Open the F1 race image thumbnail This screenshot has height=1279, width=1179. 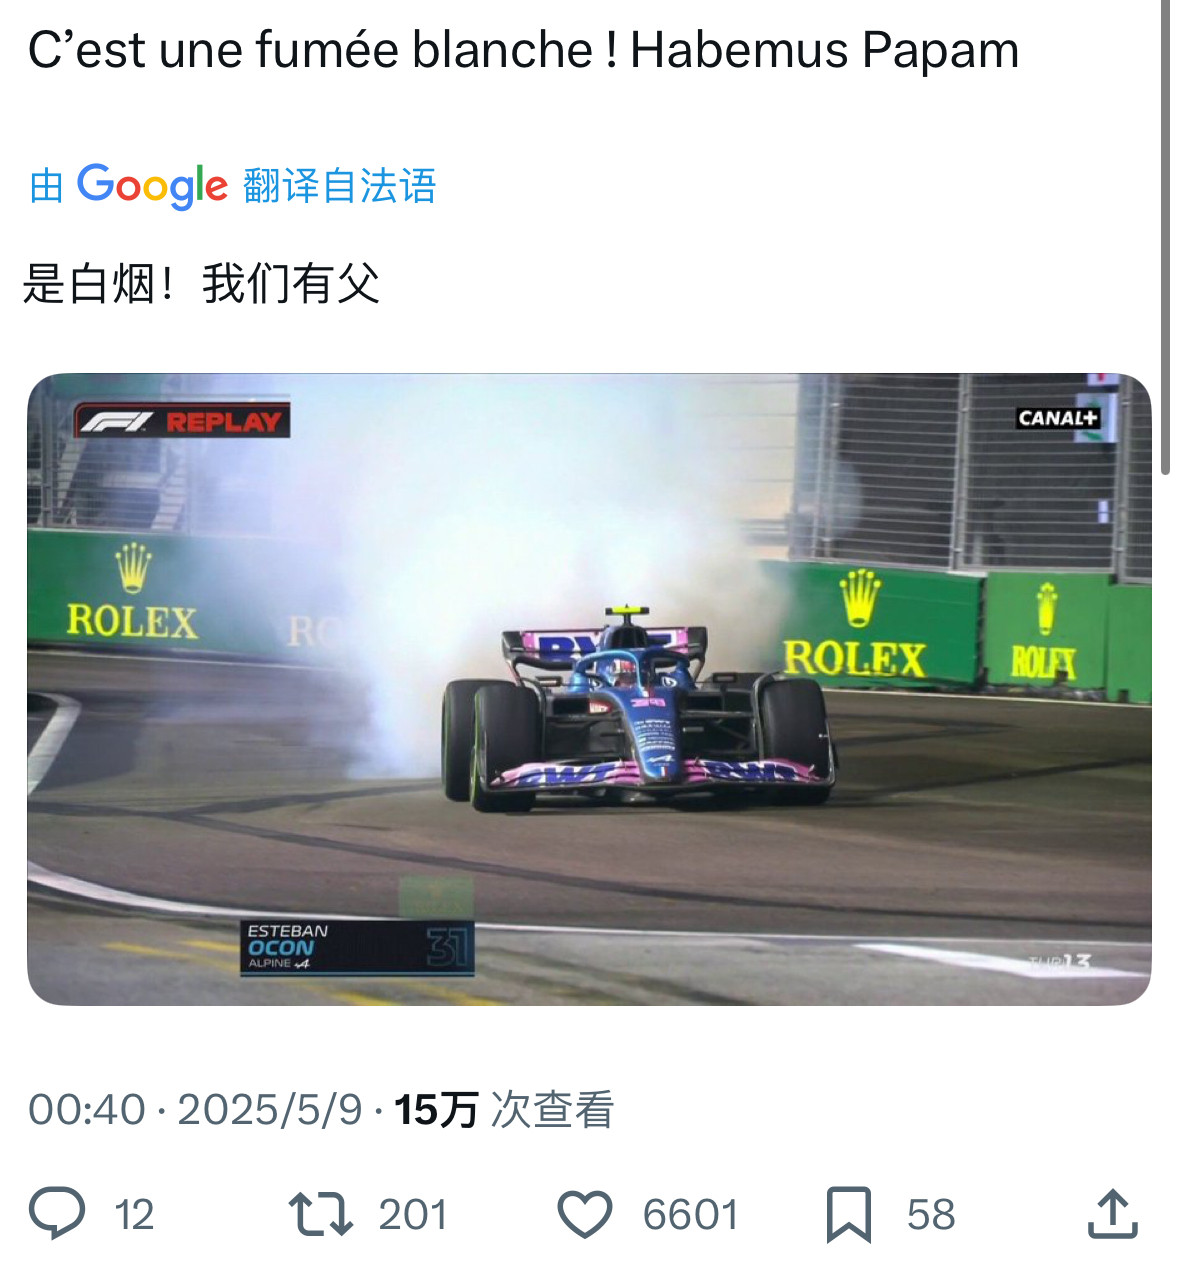point(589,689)
